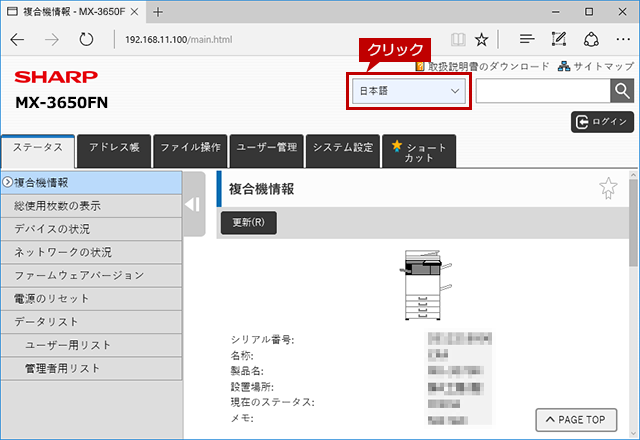Add 複合機情報 page to shortcuts star
This screenshot has width=640, height=440.
(608, 188)
